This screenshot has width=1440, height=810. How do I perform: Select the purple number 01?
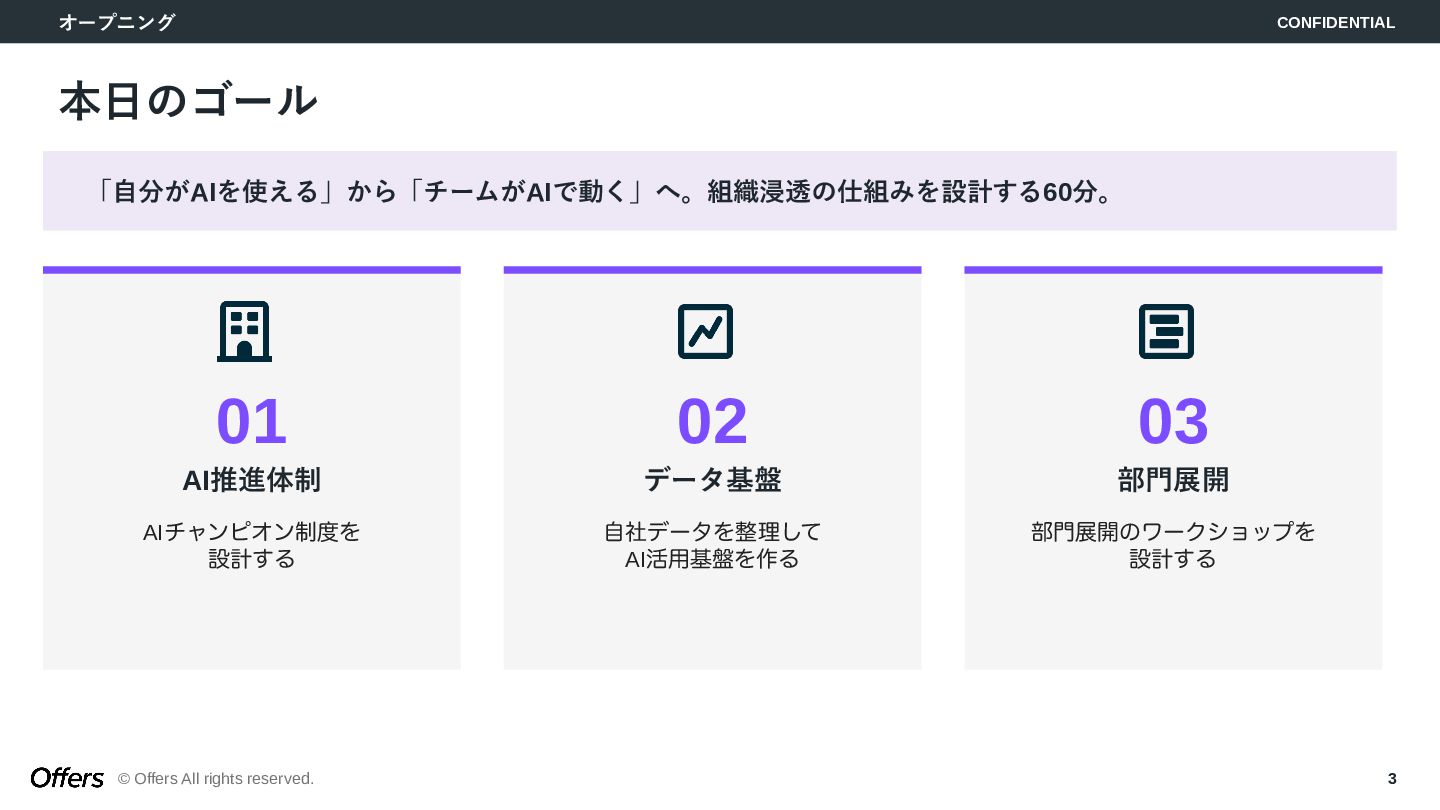tap(251, 421)
